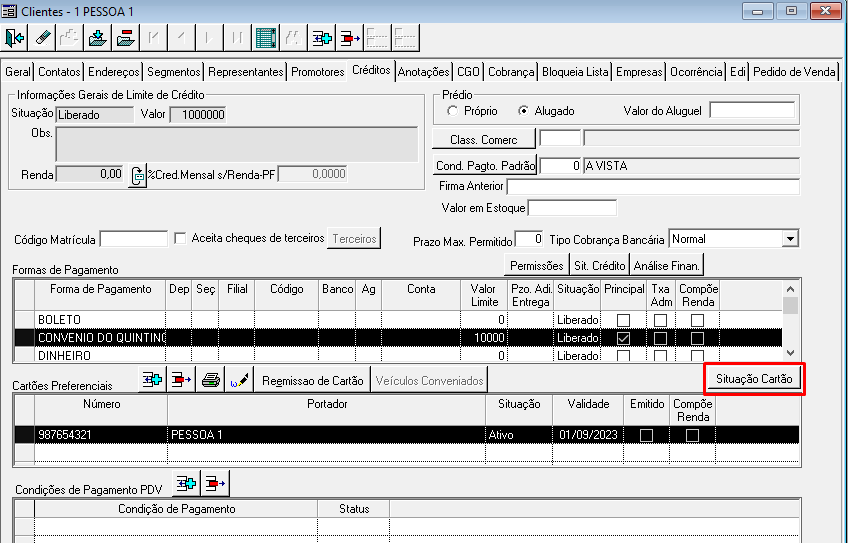Click the delete record folder icon
Viewport: 848px width, 543px height.
[125, 38]
